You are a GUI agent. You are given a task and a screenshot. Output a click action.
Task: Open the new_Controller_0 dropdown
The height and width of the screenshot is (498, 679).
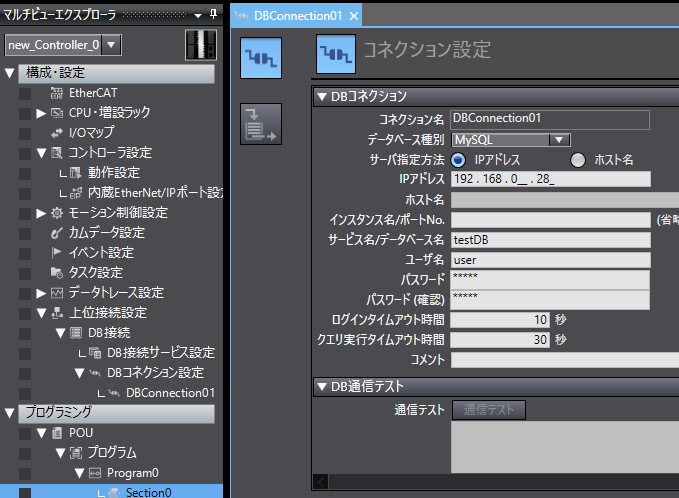112,45
